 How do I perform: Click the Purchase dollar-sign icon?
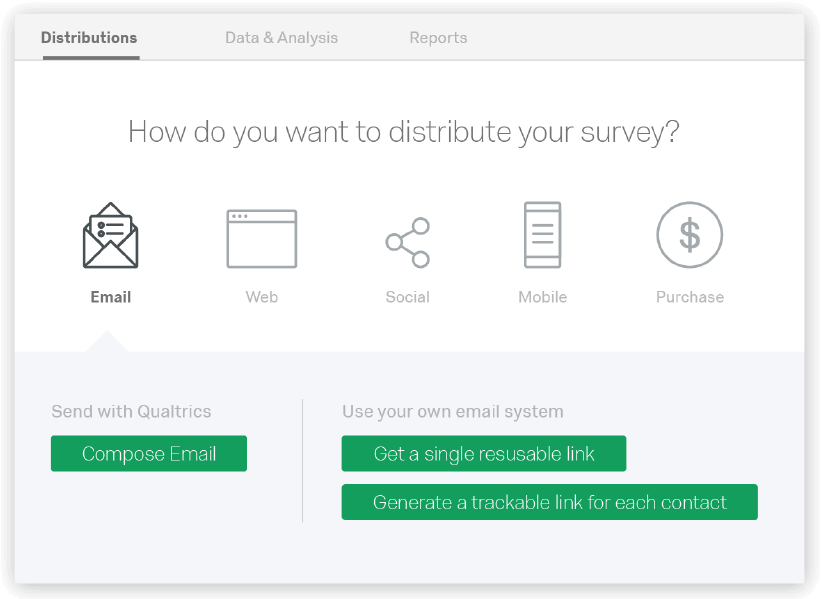coord(689,235)
